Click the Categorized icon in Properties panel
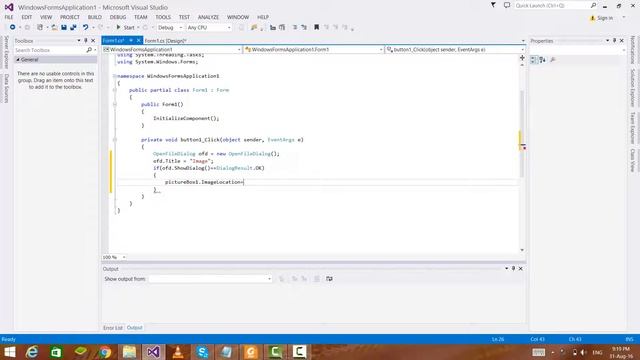Viewport: 640px width, 360px height. pos(534,60)
